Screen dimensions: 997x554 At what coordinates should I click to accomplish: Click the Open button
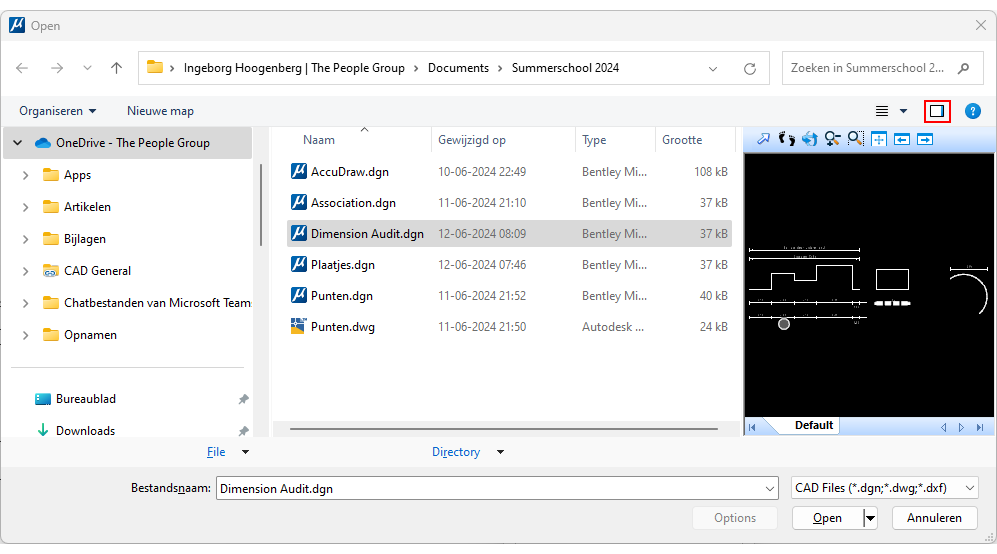[827, 518]
